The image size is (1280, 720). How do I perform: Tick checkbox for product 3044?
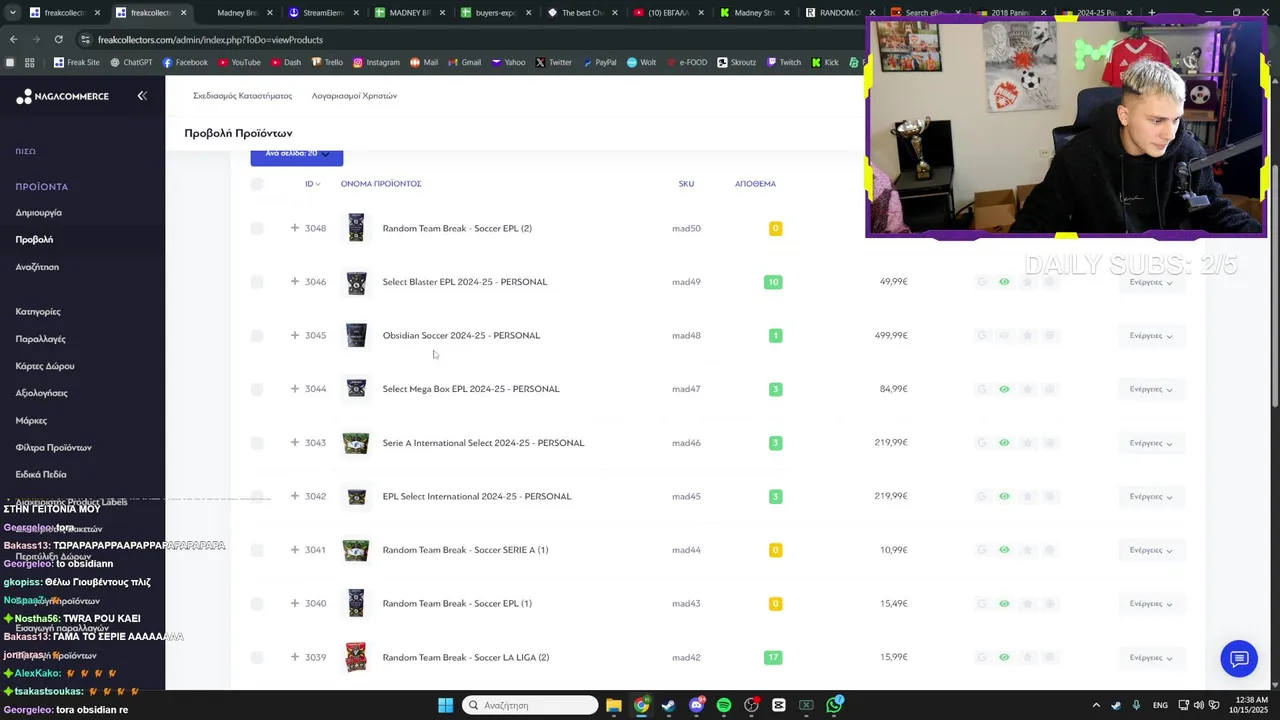click(x=257, y=389)
